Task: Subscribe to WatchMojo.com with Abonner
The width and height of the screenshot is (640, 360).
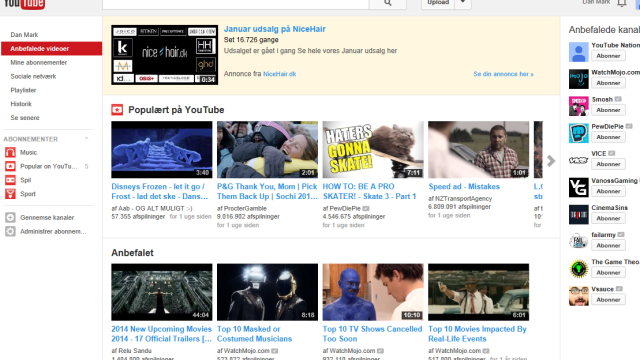Action: tap(608, 83)
